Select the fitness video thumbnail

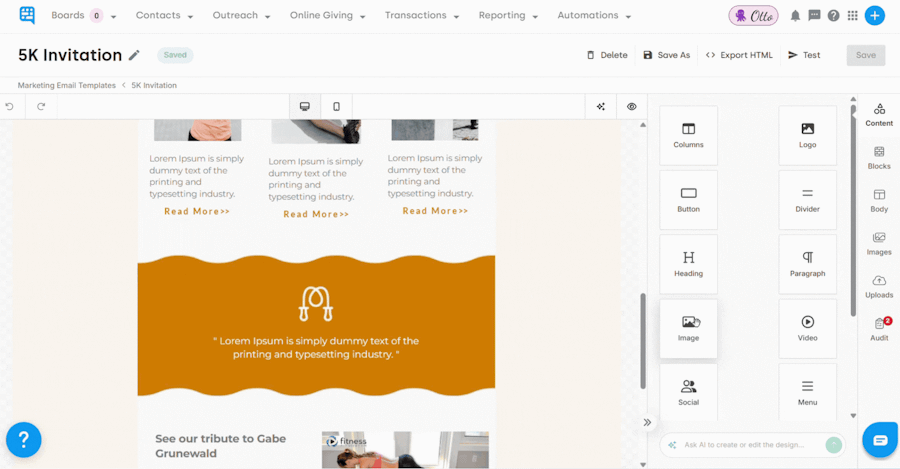pyautogui.click(x=405, y=450)
